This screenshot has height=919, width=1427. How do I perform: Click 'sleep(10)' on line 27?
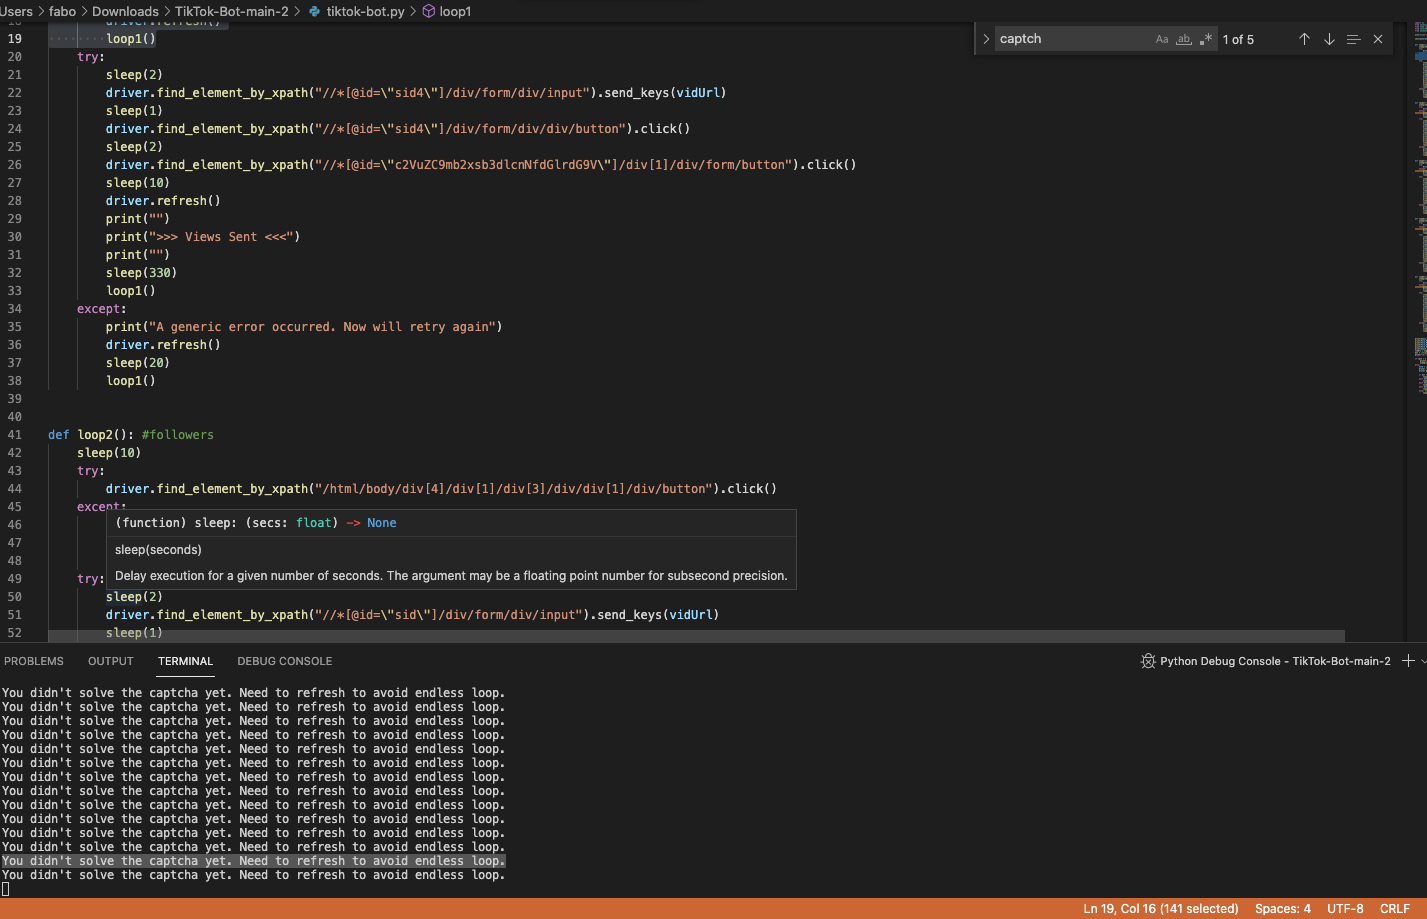(x=138, y=183)
